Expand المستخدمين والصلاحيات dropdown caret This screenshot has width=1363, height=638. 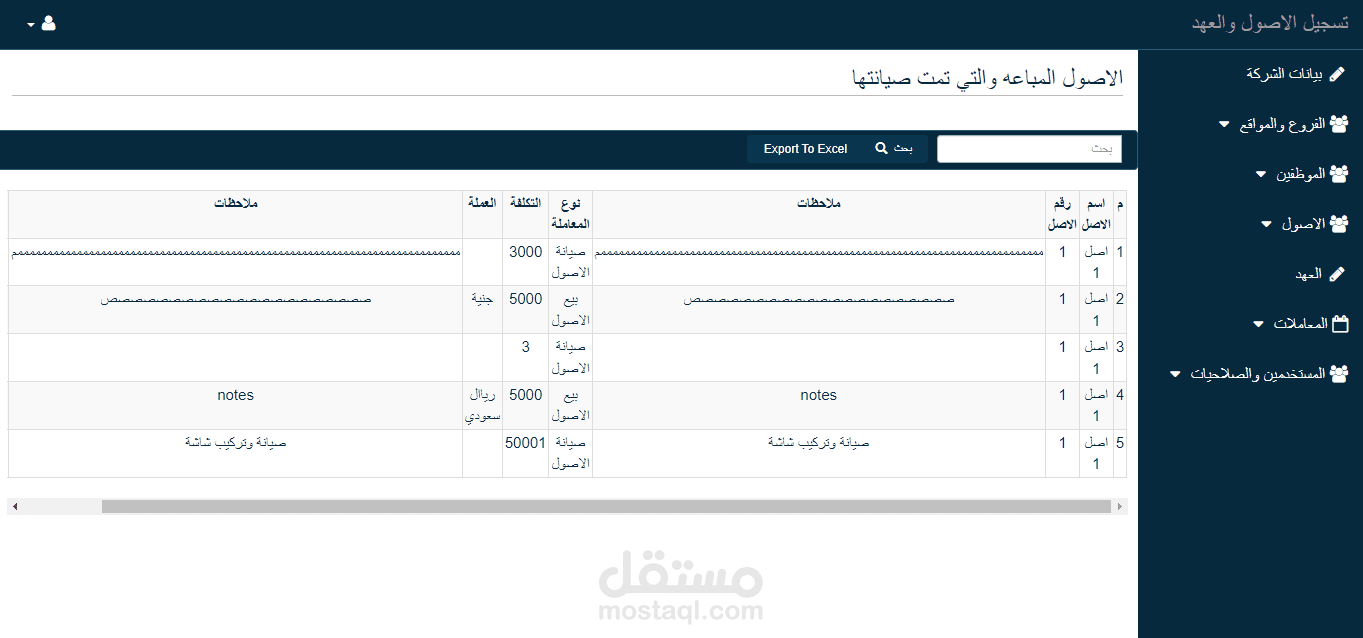pyautogui.click(x=1175, y=374)
